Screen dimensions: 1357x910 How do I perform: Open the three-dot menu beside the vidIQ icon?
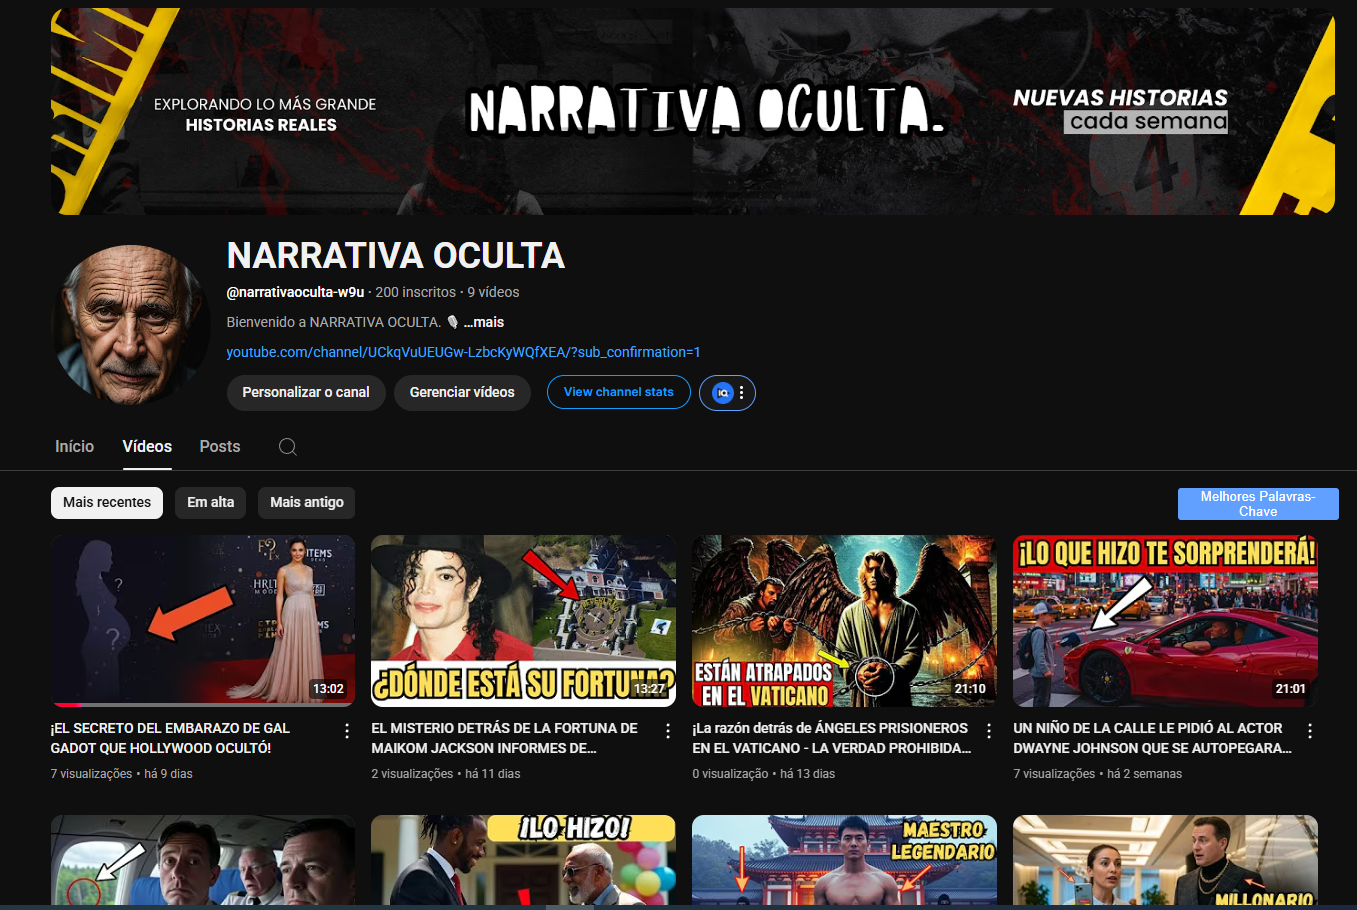742,393
